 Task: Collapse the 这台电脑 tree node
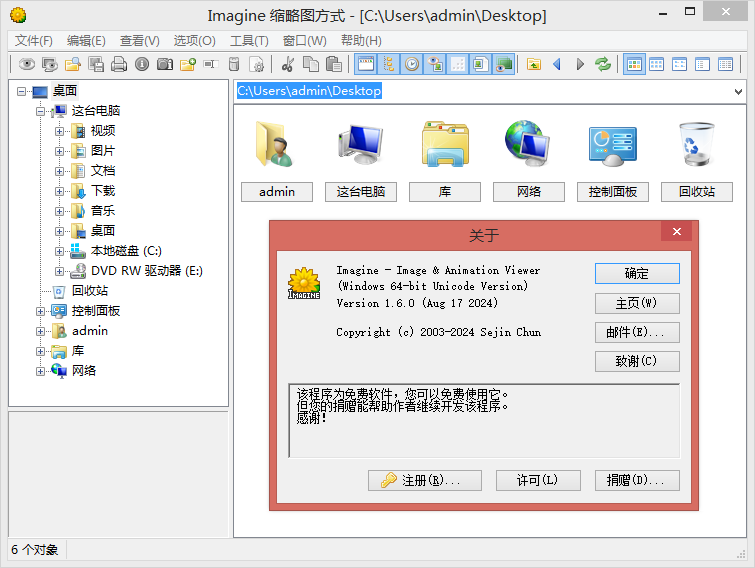(x=40, y=111)
